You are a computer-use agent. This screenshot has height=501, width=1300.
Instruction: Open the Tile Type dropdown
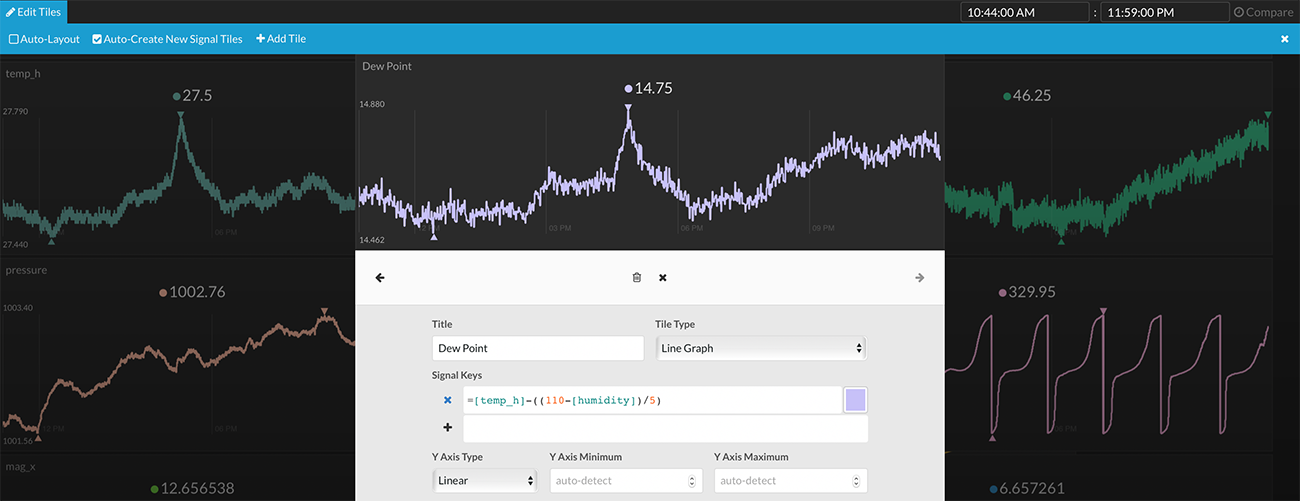point(760,348)
